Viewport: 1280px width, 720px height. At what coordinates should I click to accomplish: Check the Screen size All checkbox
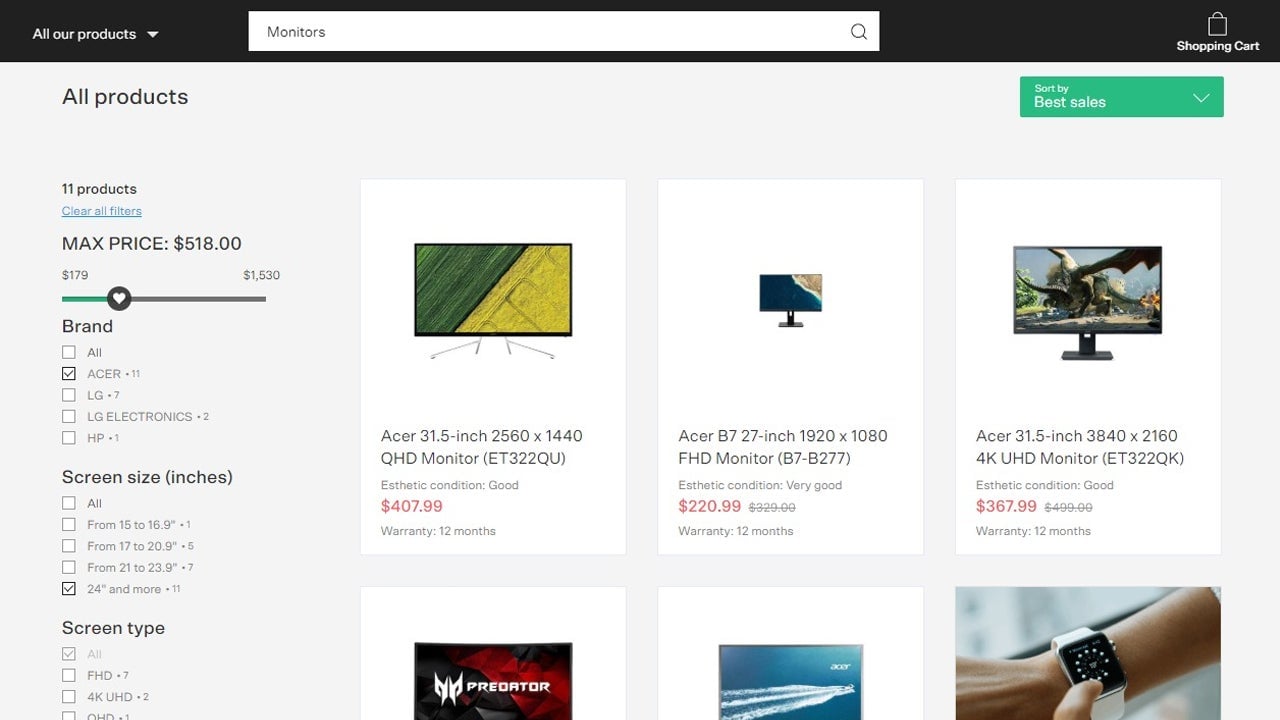69,503
